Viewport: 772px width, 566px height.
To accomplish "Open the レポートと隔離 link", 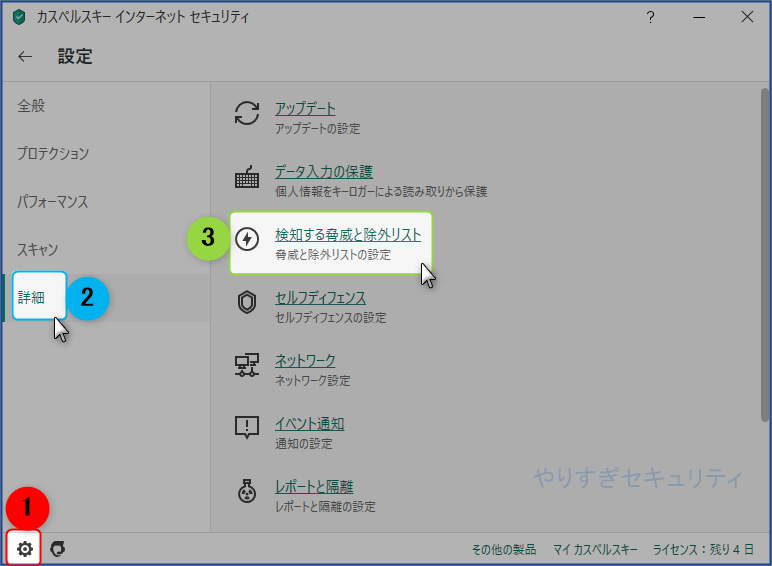I will click(314, 487).
